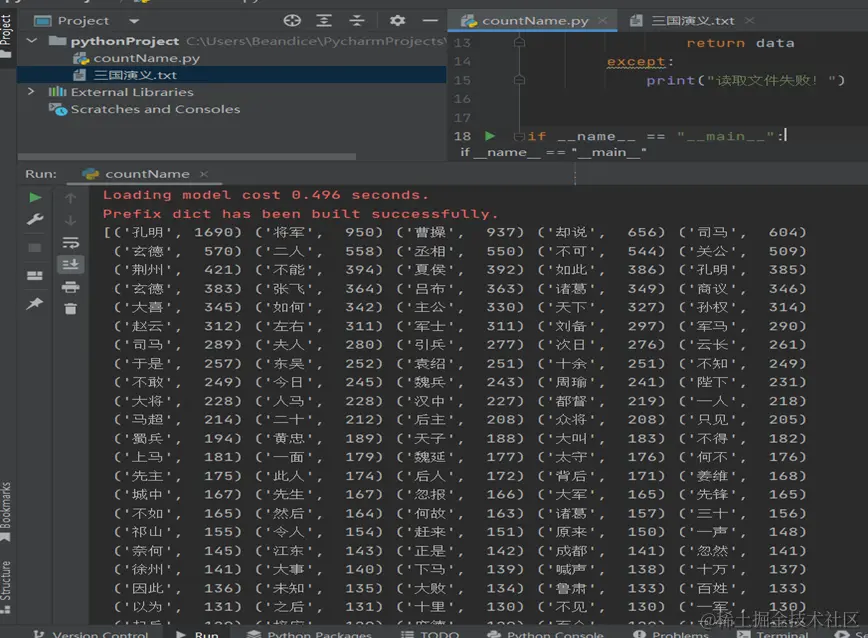Screen dimensions: 868x638
Task: Click the console entry ('孔明', 1690)
Action: click(178, 232)
